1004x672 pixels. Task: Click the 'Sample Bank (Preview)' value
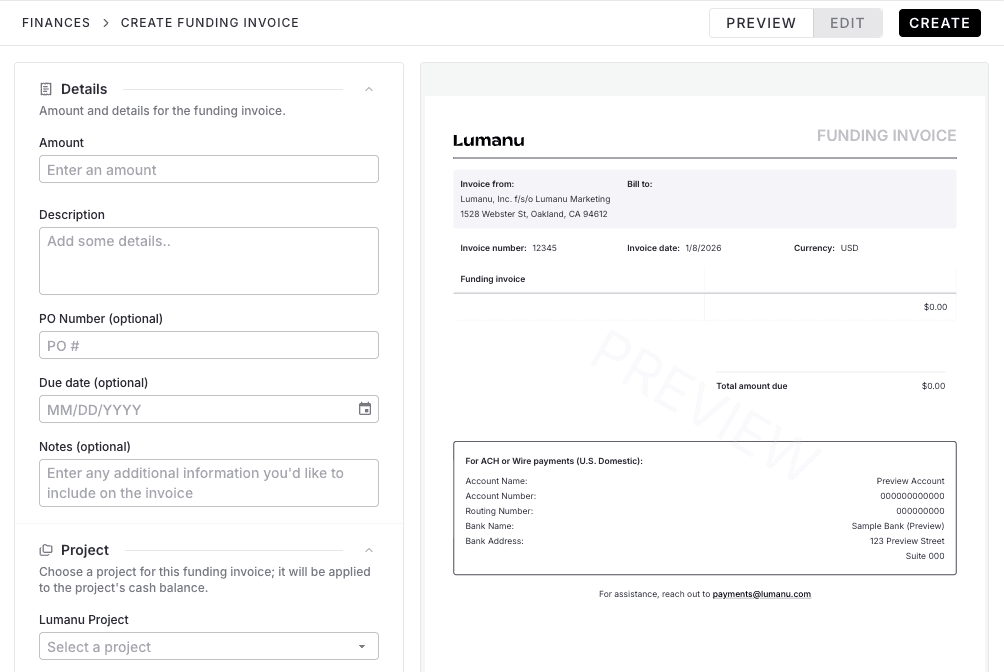tap(898, 526)
